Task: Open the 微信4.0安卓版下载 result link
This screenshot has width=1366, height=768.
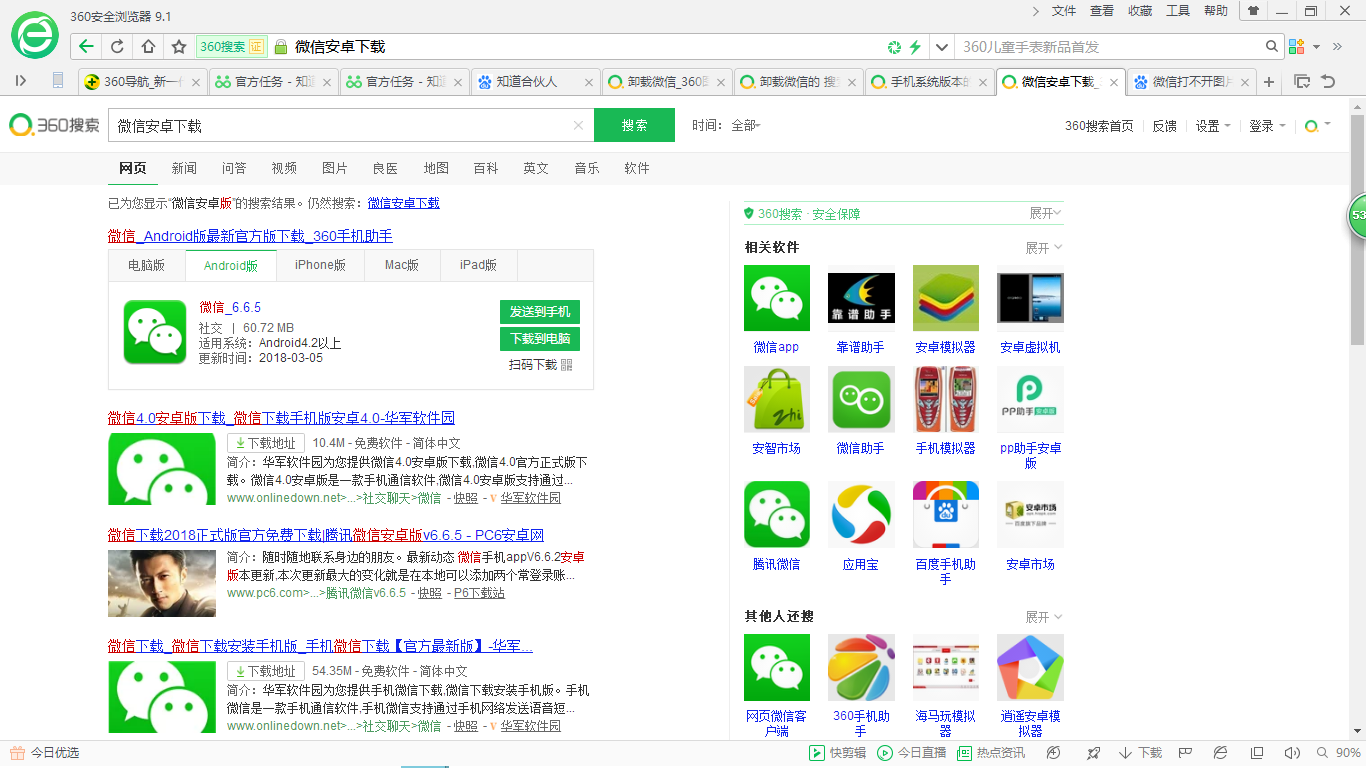Action: click(x=281, y=418)
